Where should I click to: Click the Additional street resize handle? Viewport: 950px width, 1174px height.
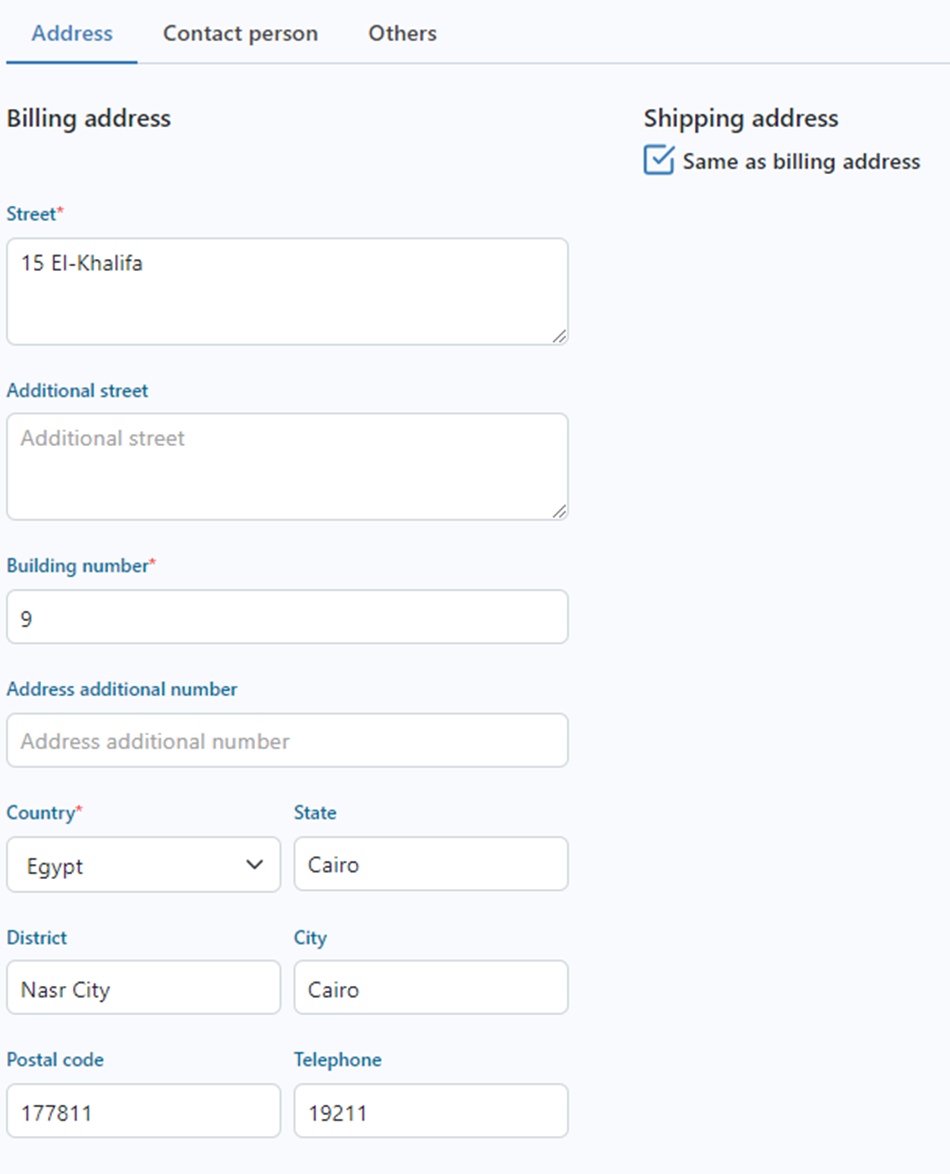point(559,511)
